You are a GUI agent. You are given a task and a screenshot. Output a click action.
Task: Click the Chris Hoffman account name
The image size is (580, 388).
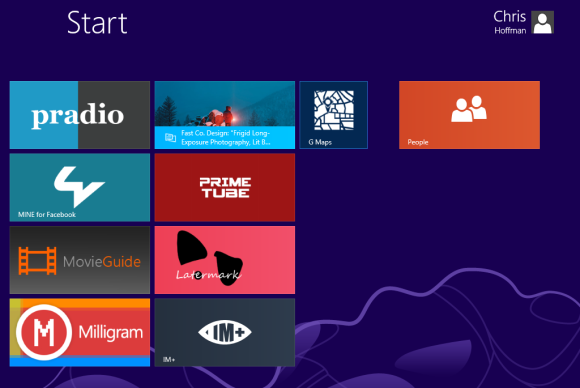[x=510, y=22]
